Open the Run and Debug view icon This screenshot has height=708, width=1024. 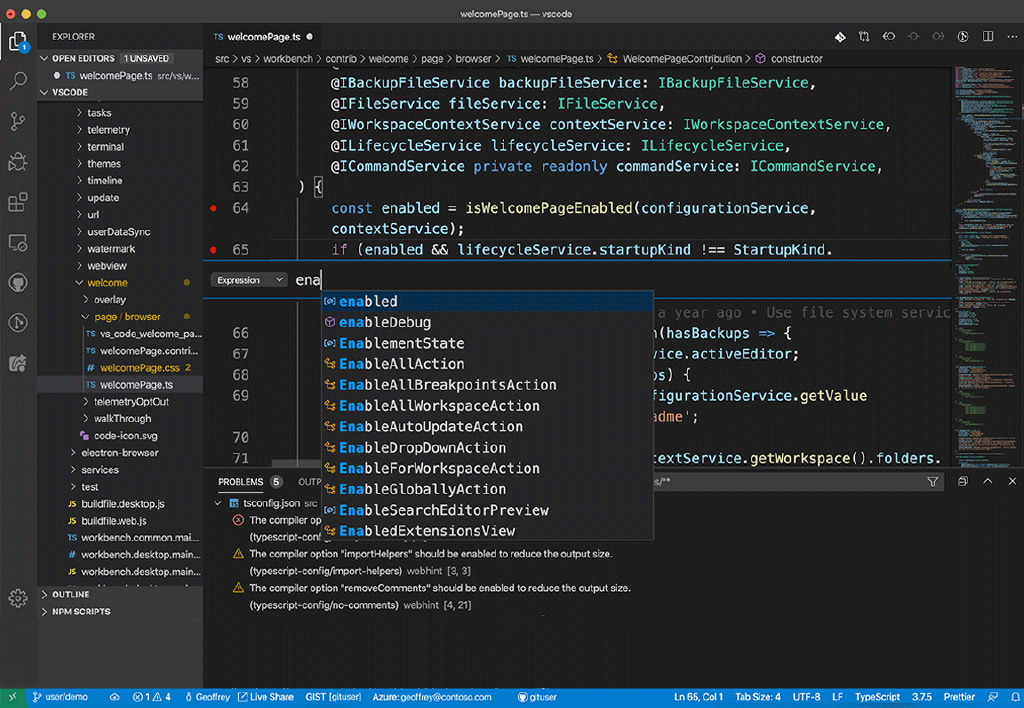[18, 161]
